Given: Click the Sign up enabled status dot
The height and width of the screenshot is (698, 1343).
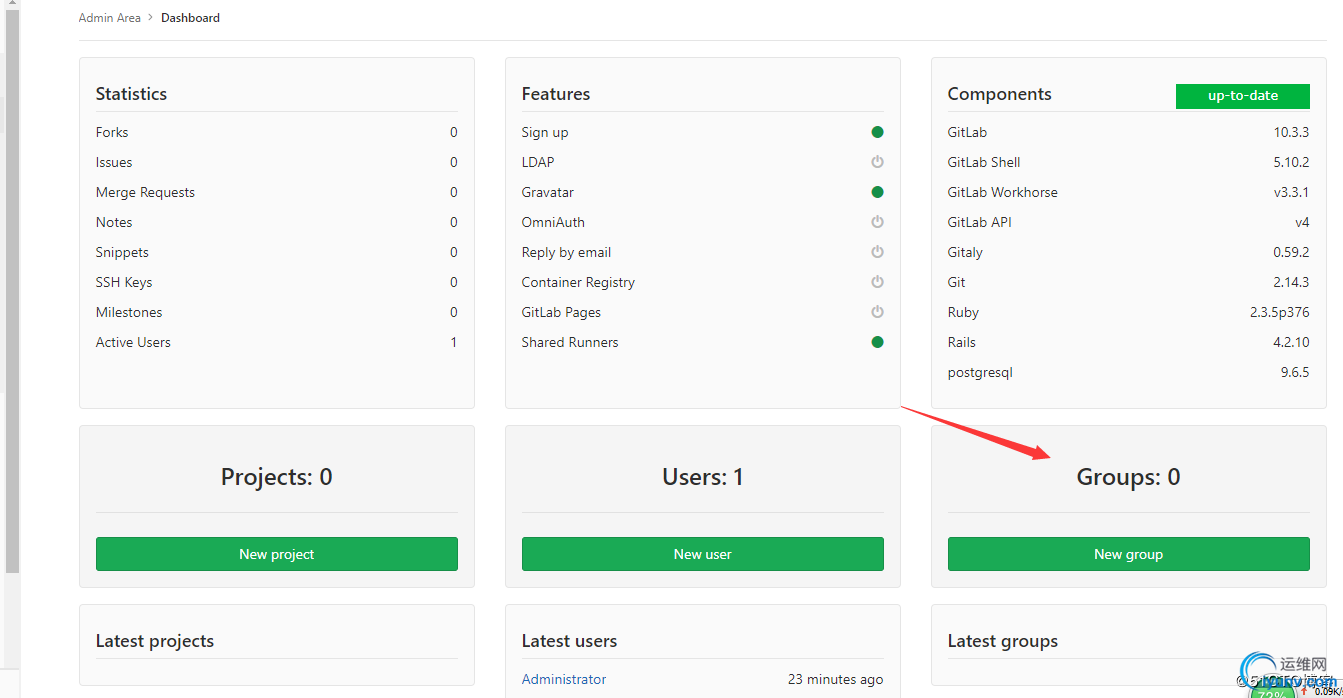Looking at the screenshot, I should [877, 132].
